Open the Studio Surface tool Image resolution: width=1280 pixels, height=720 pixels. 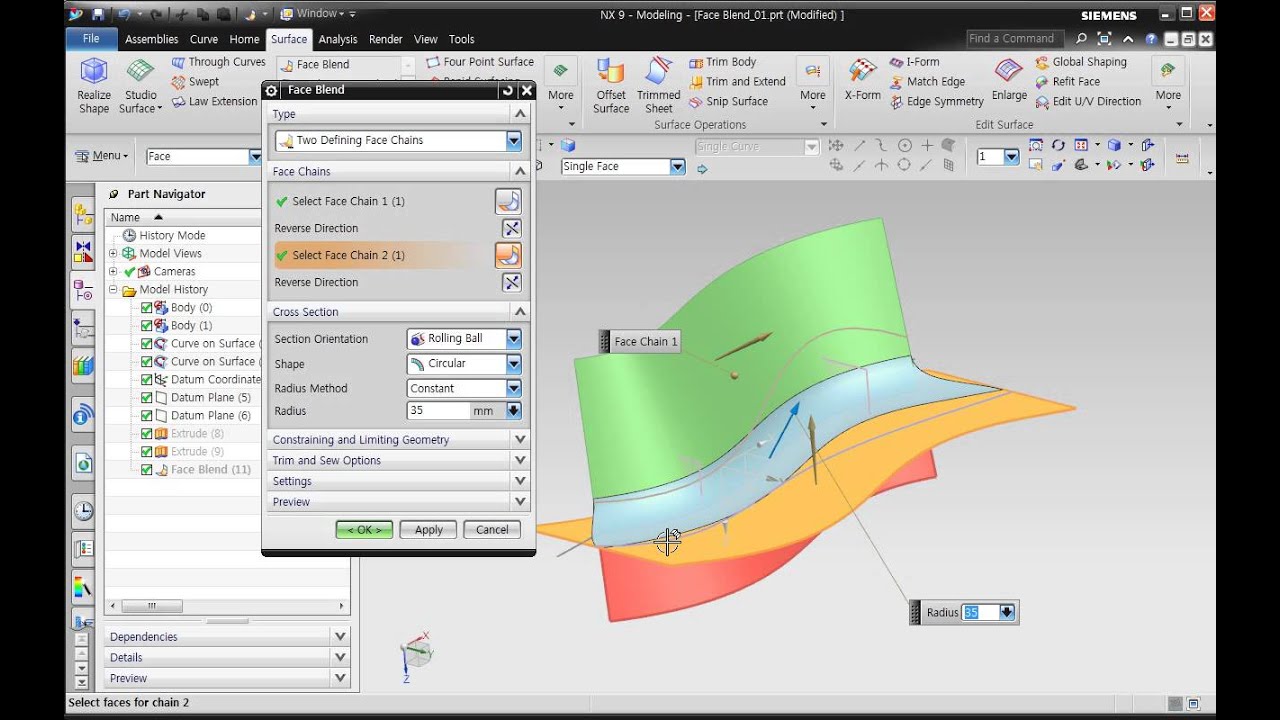point(140,85)
